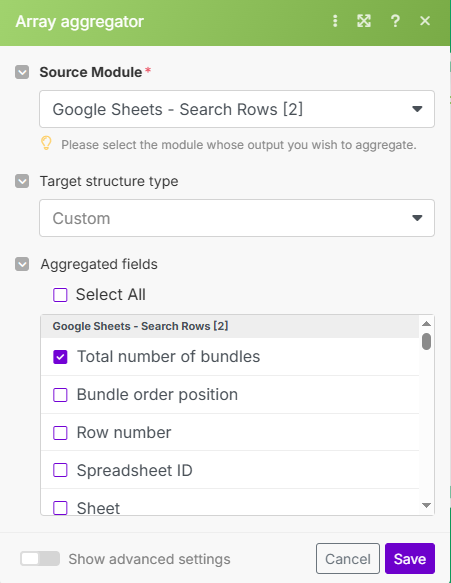Open help with the question mark icon
451x583 pixels.
click(395, 21)
